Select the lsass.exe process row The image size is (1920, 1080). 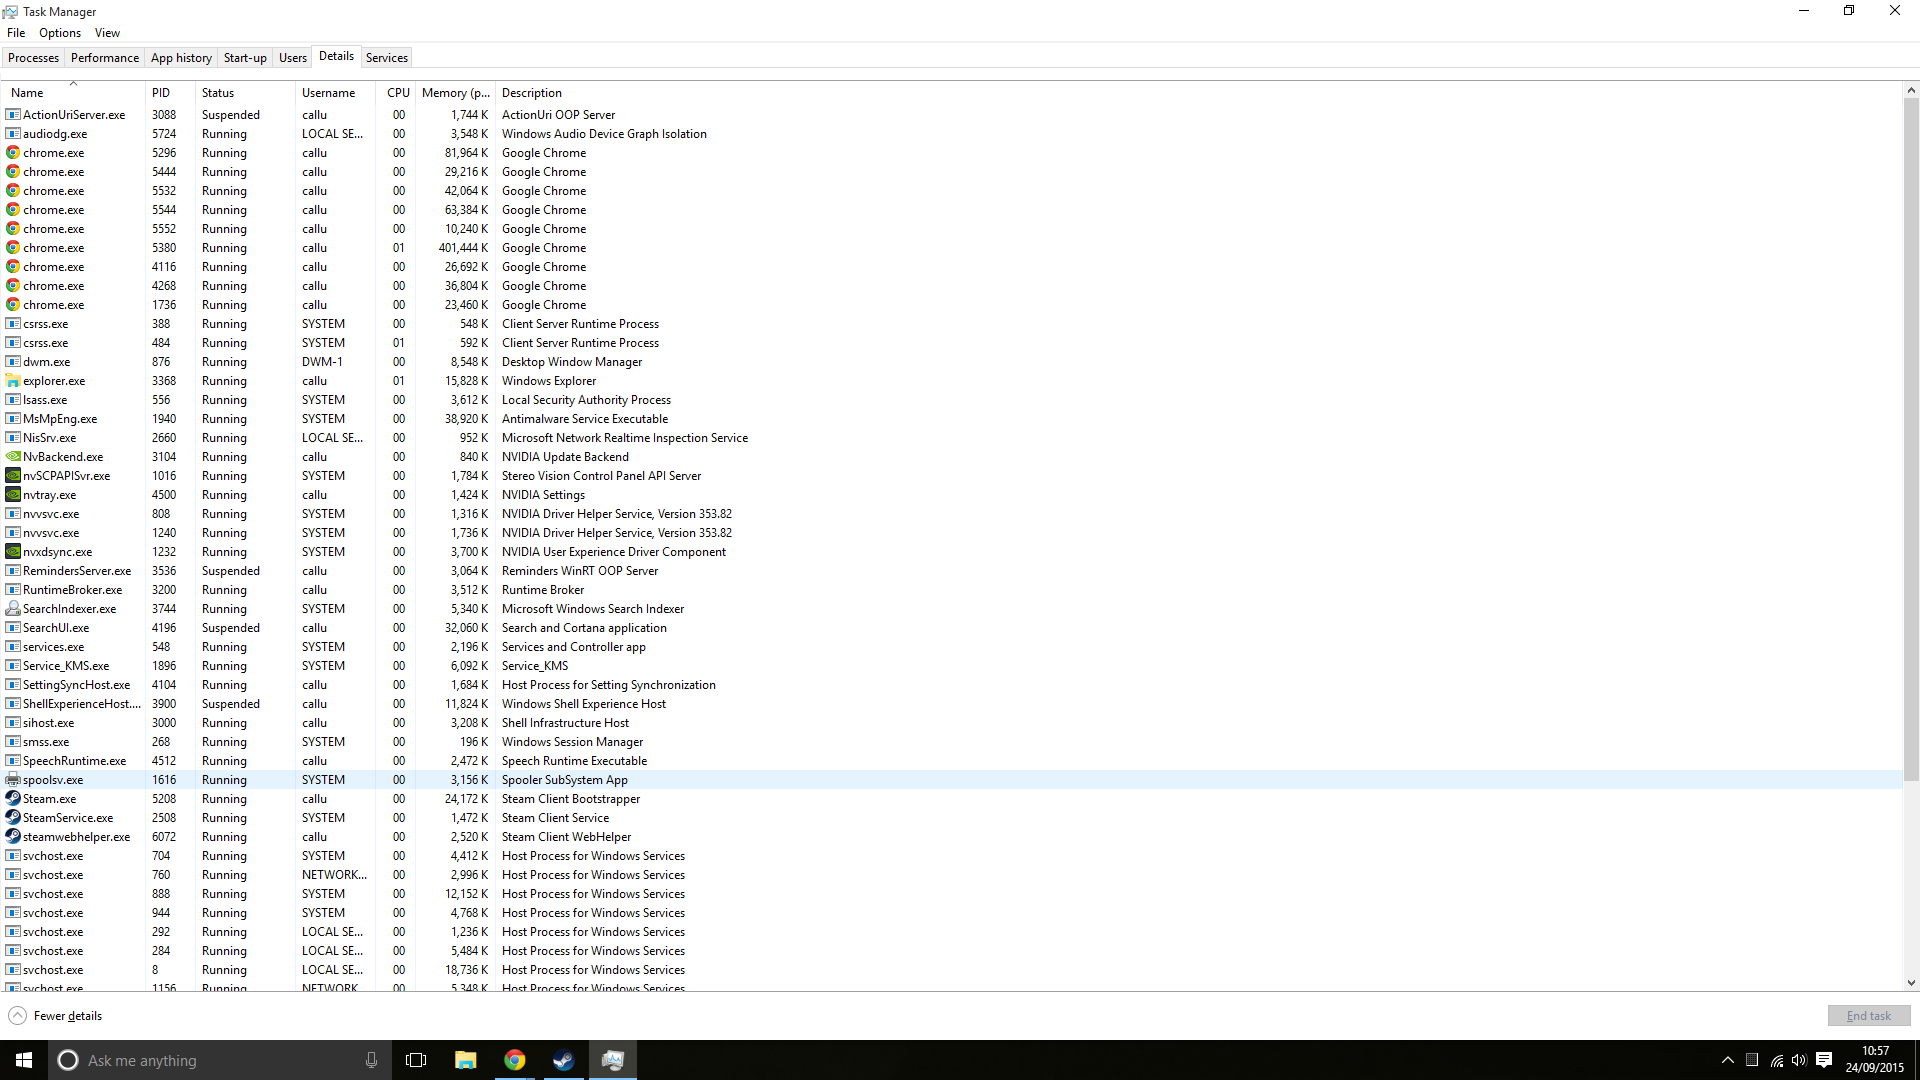click(952, 400)
